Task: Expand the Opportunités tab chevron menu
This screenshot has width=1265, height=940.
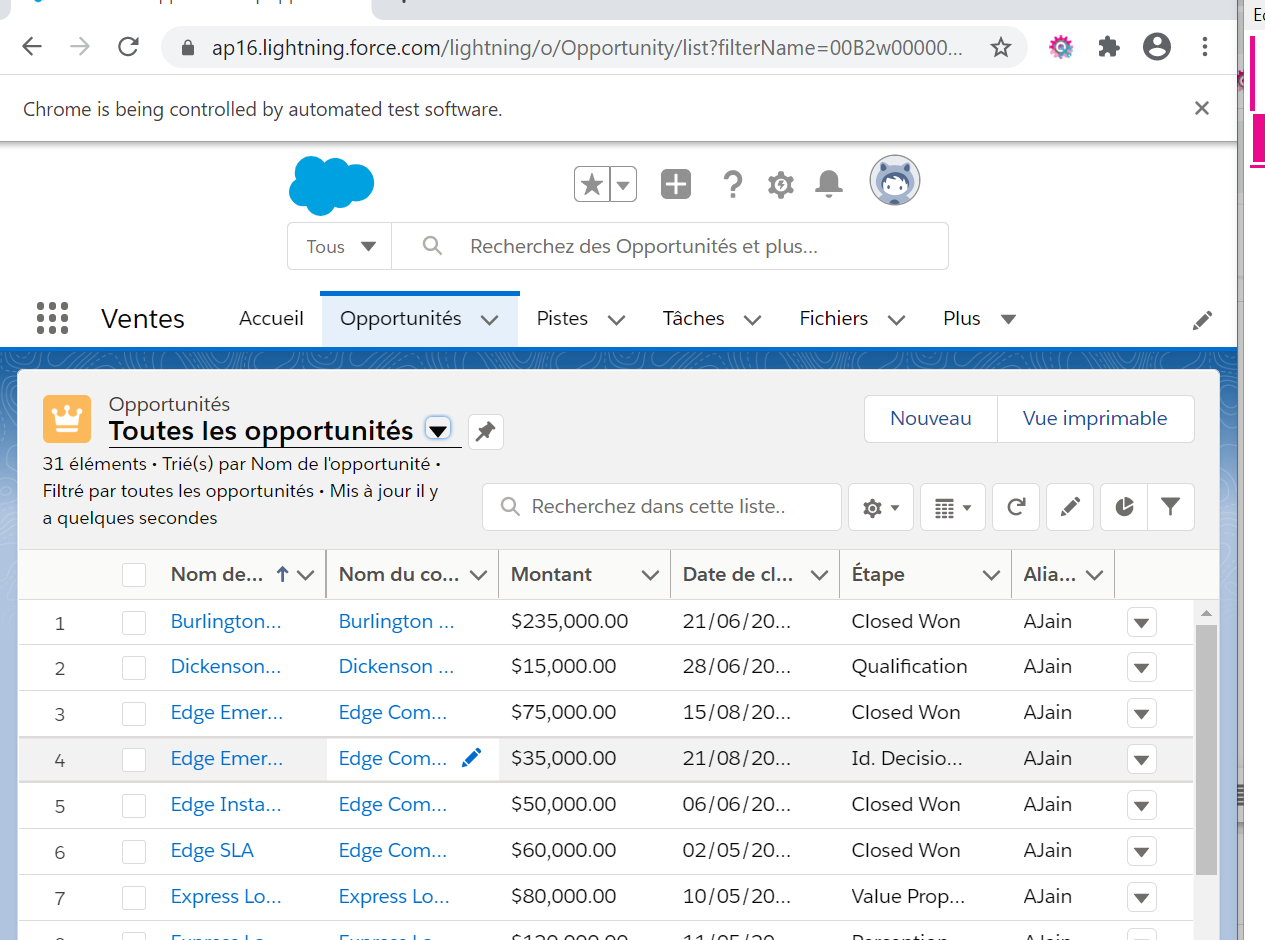Action: [489, 319]
